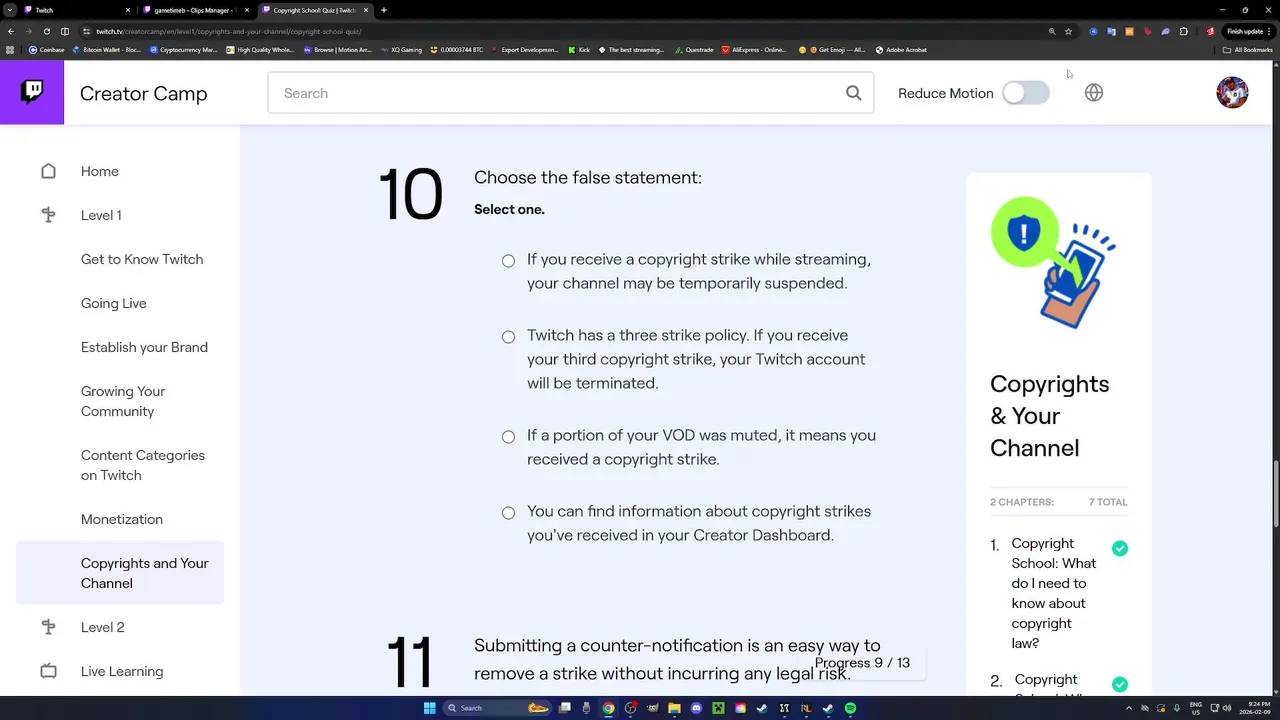Click chapter 1 green checkmark icon
The width and height of the screenshot is (1280, 720).
(1120, 548)
